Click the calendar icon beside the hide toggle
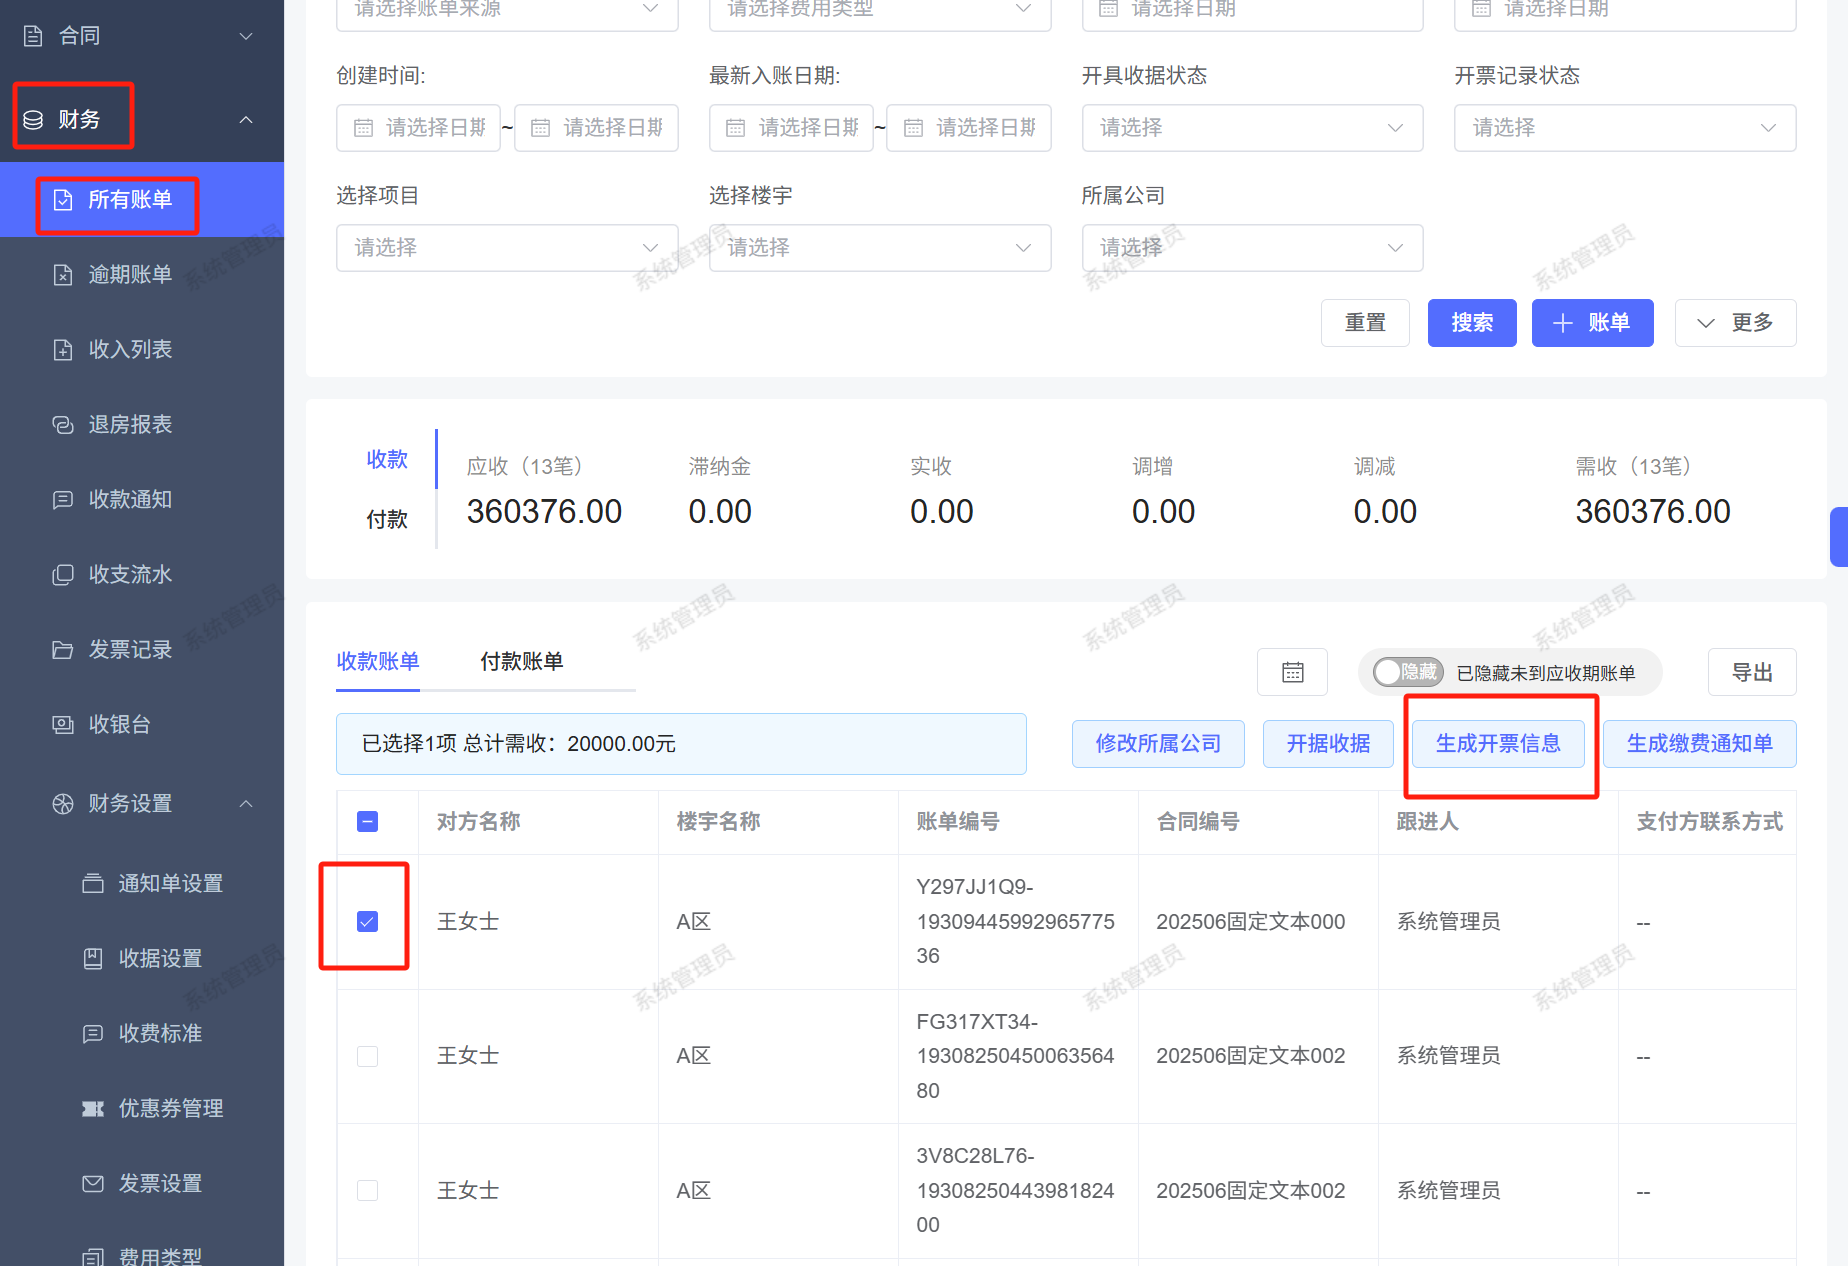This screenshot has width=1848, height=1266. (x=1292, y=672)
